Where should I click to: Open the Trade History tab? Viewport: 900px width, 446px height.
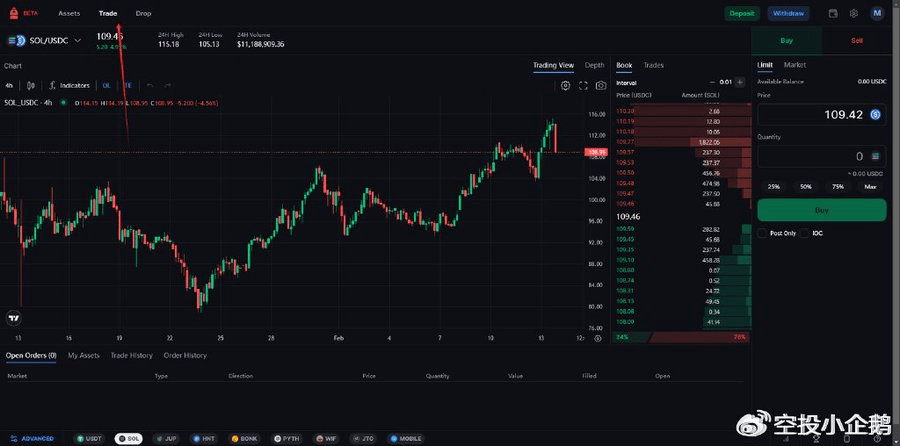(x=131, y=355)
